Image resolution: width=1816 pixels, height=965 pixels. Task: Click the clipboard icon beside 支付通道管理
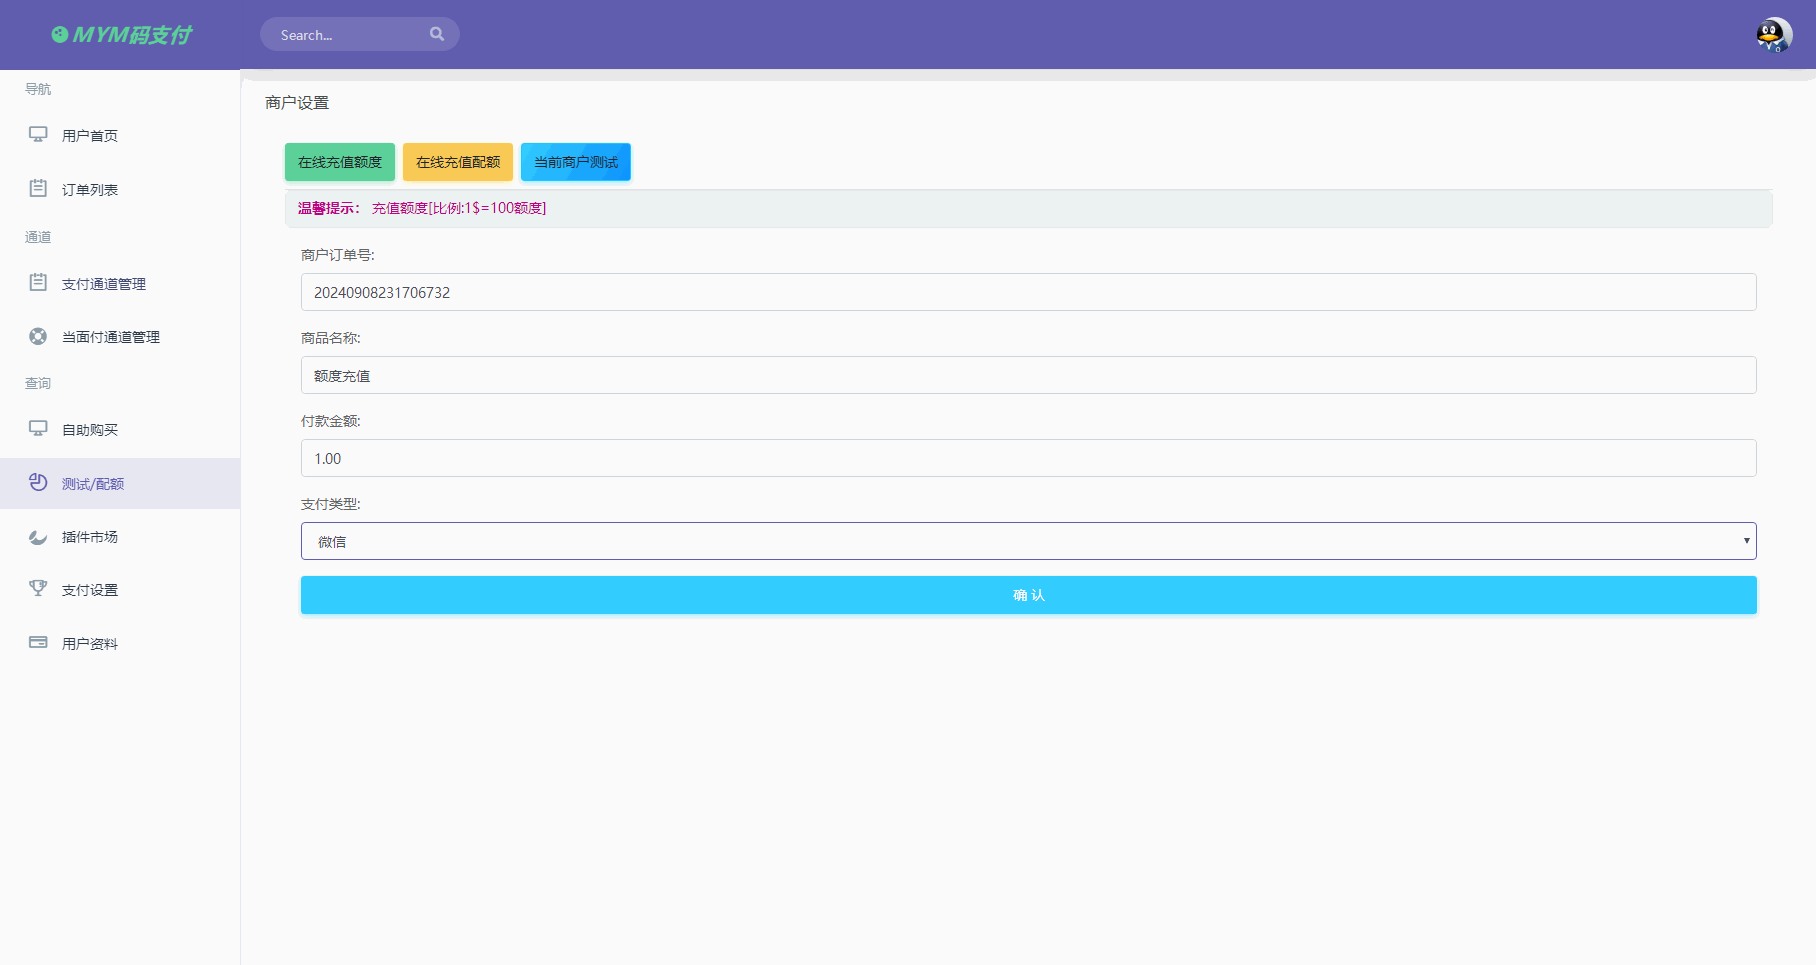click(x=38, y=283)
